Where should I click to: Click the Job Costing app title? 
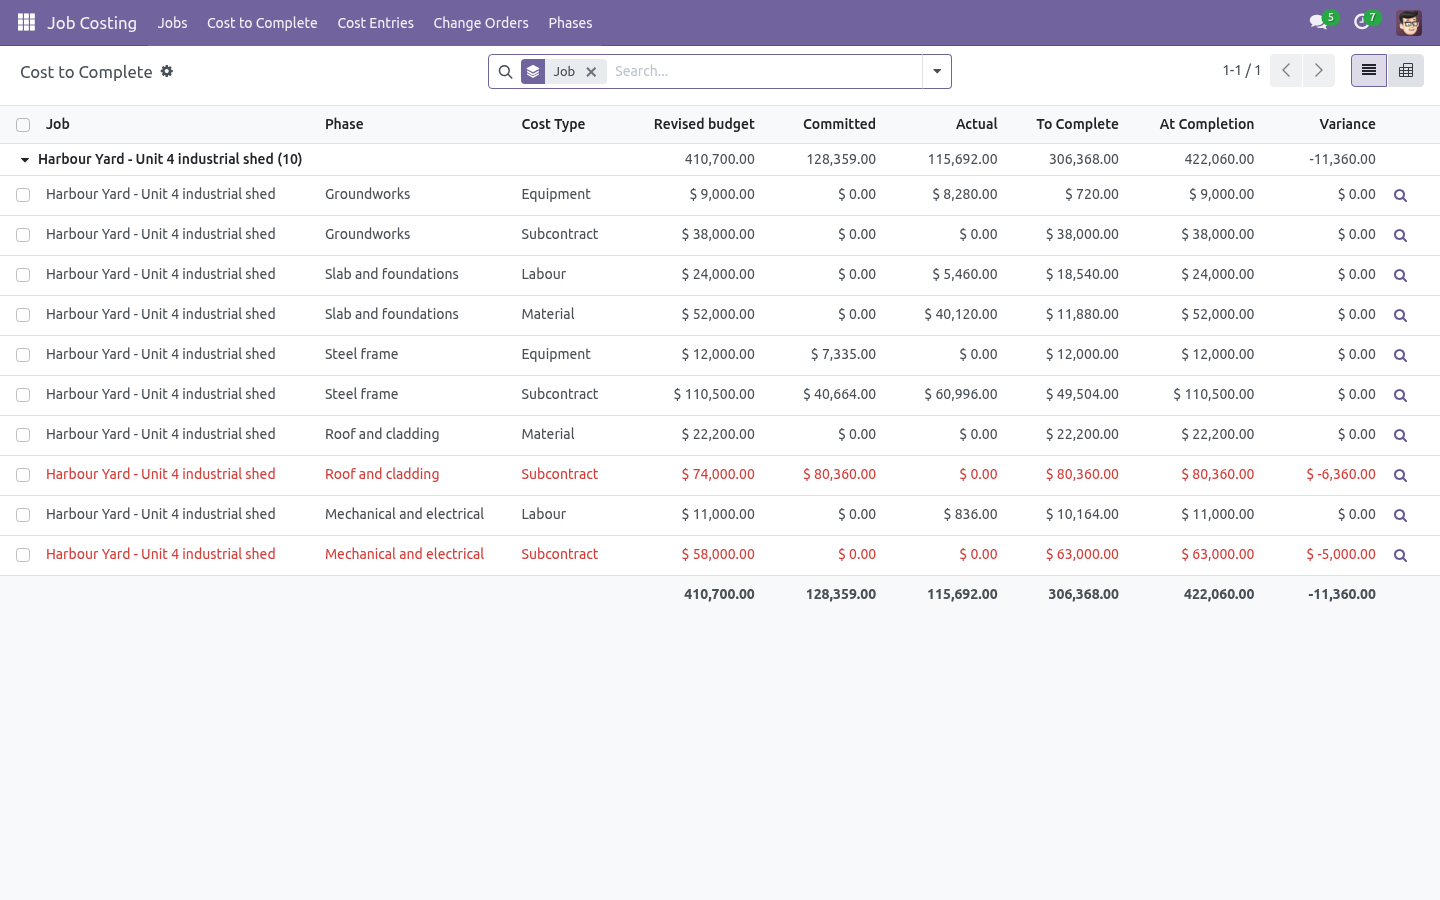click(x=92, y=23)
